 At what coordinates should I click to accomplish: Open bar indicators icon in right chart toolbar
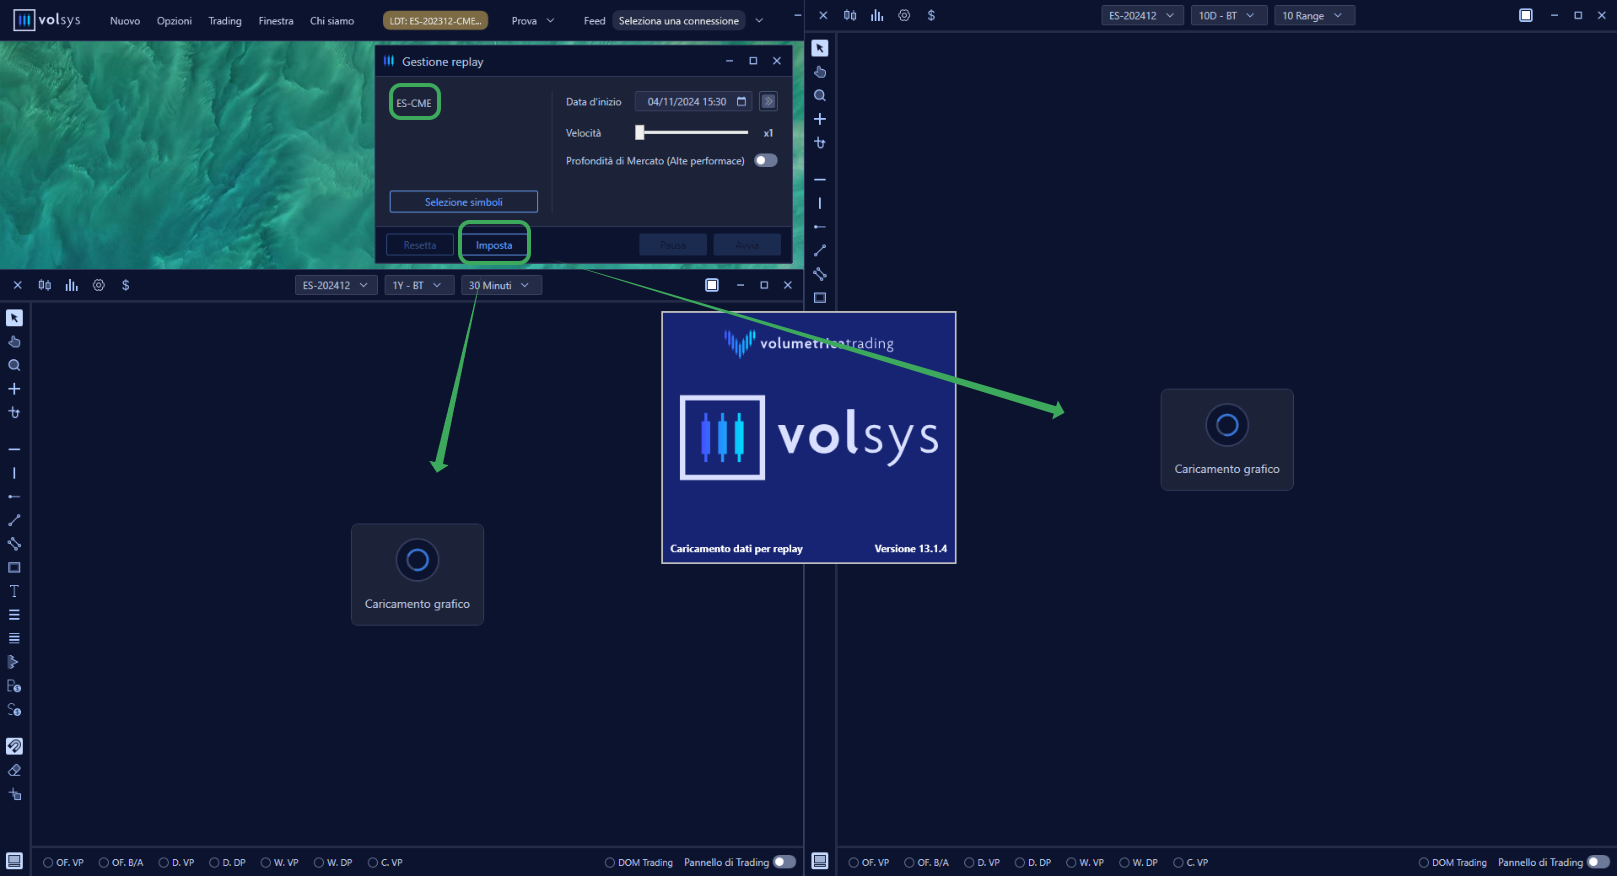tap(877, 15)
